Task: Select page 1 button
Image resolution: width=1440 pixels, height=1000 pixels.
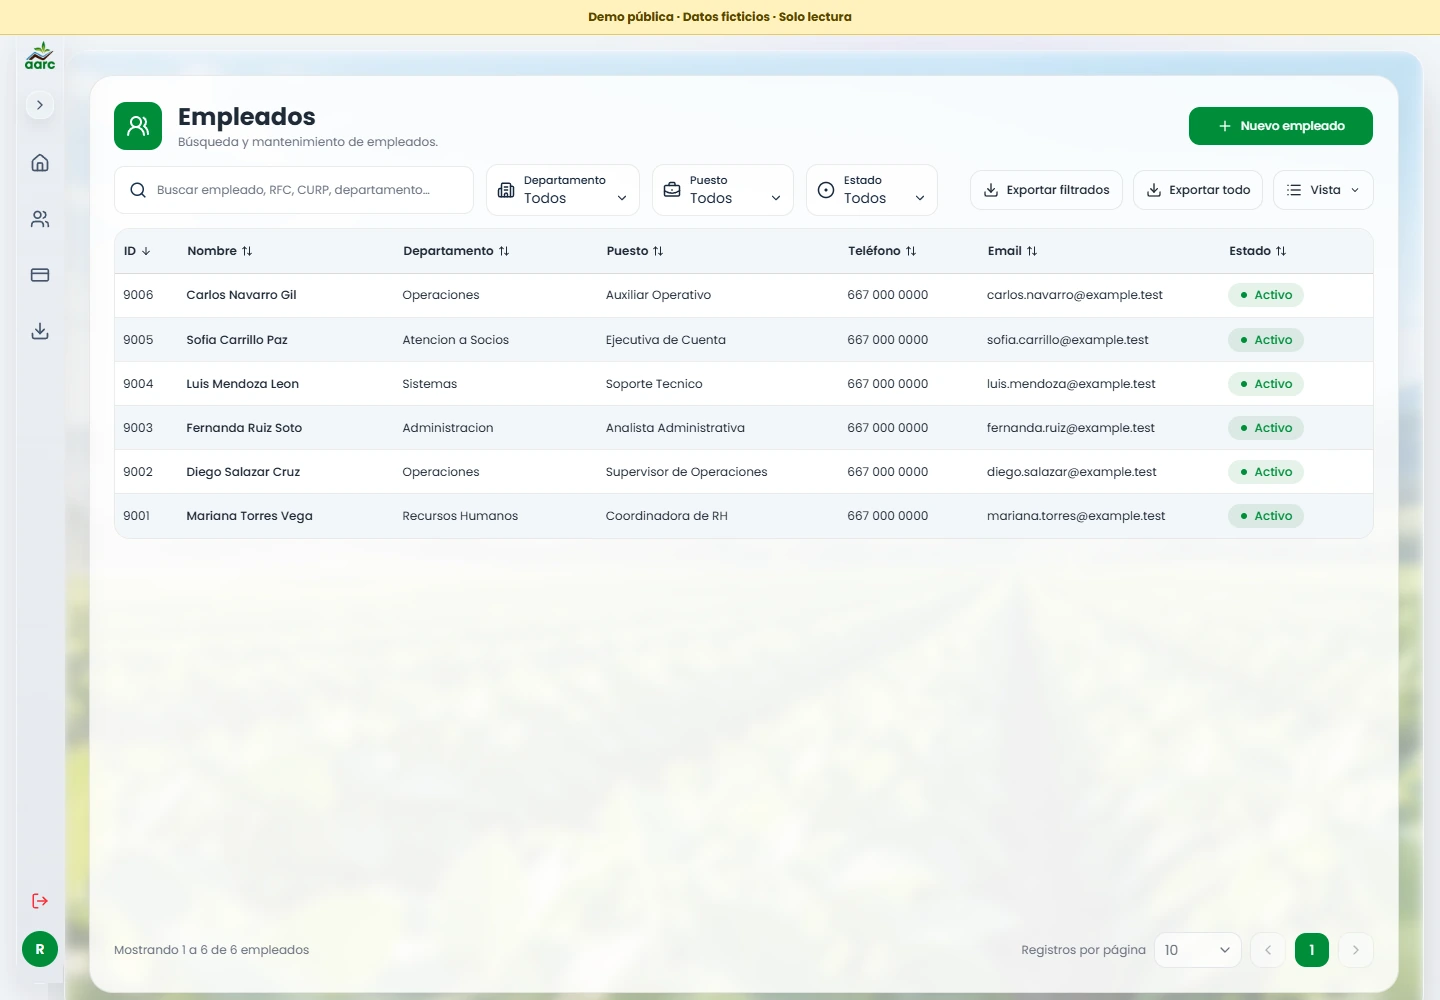Action: (1312, 950)
